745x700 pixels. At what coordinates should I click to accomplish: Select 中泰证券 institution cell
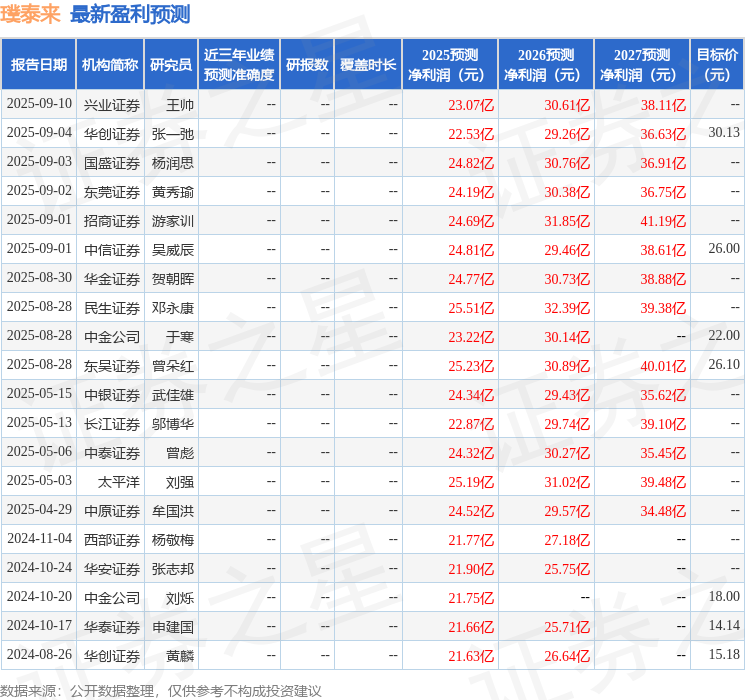(112, 453)
